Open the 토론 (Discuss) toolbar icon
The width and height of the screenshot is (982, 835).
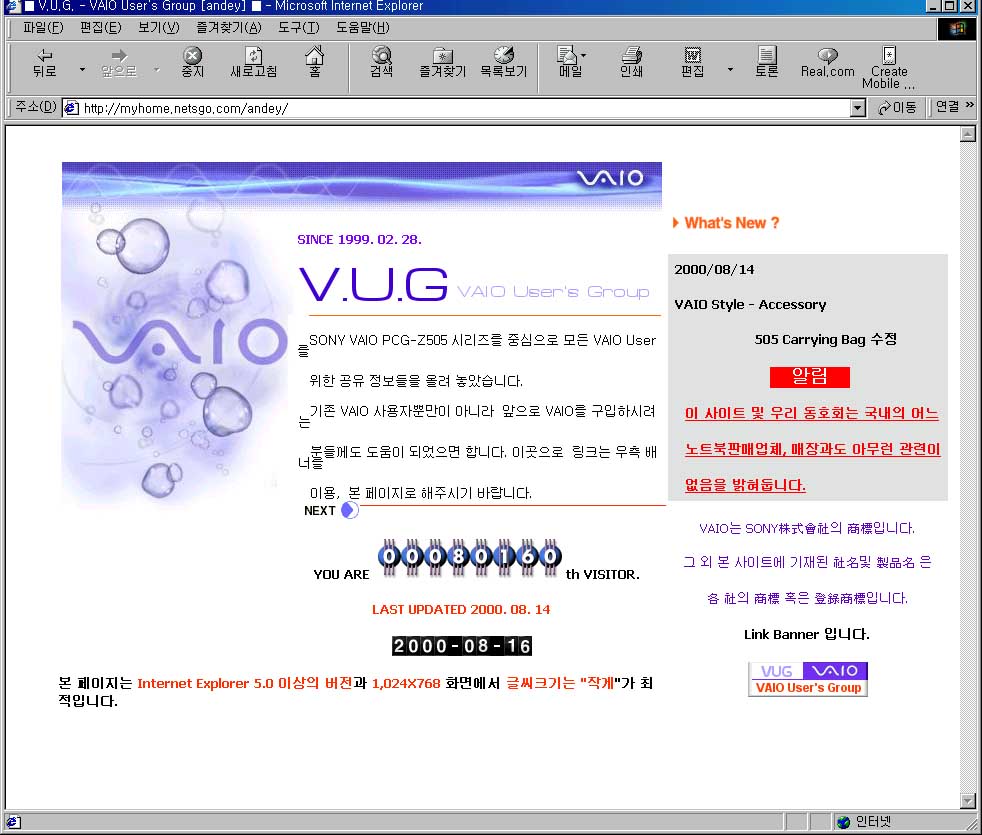coord(765,62)
